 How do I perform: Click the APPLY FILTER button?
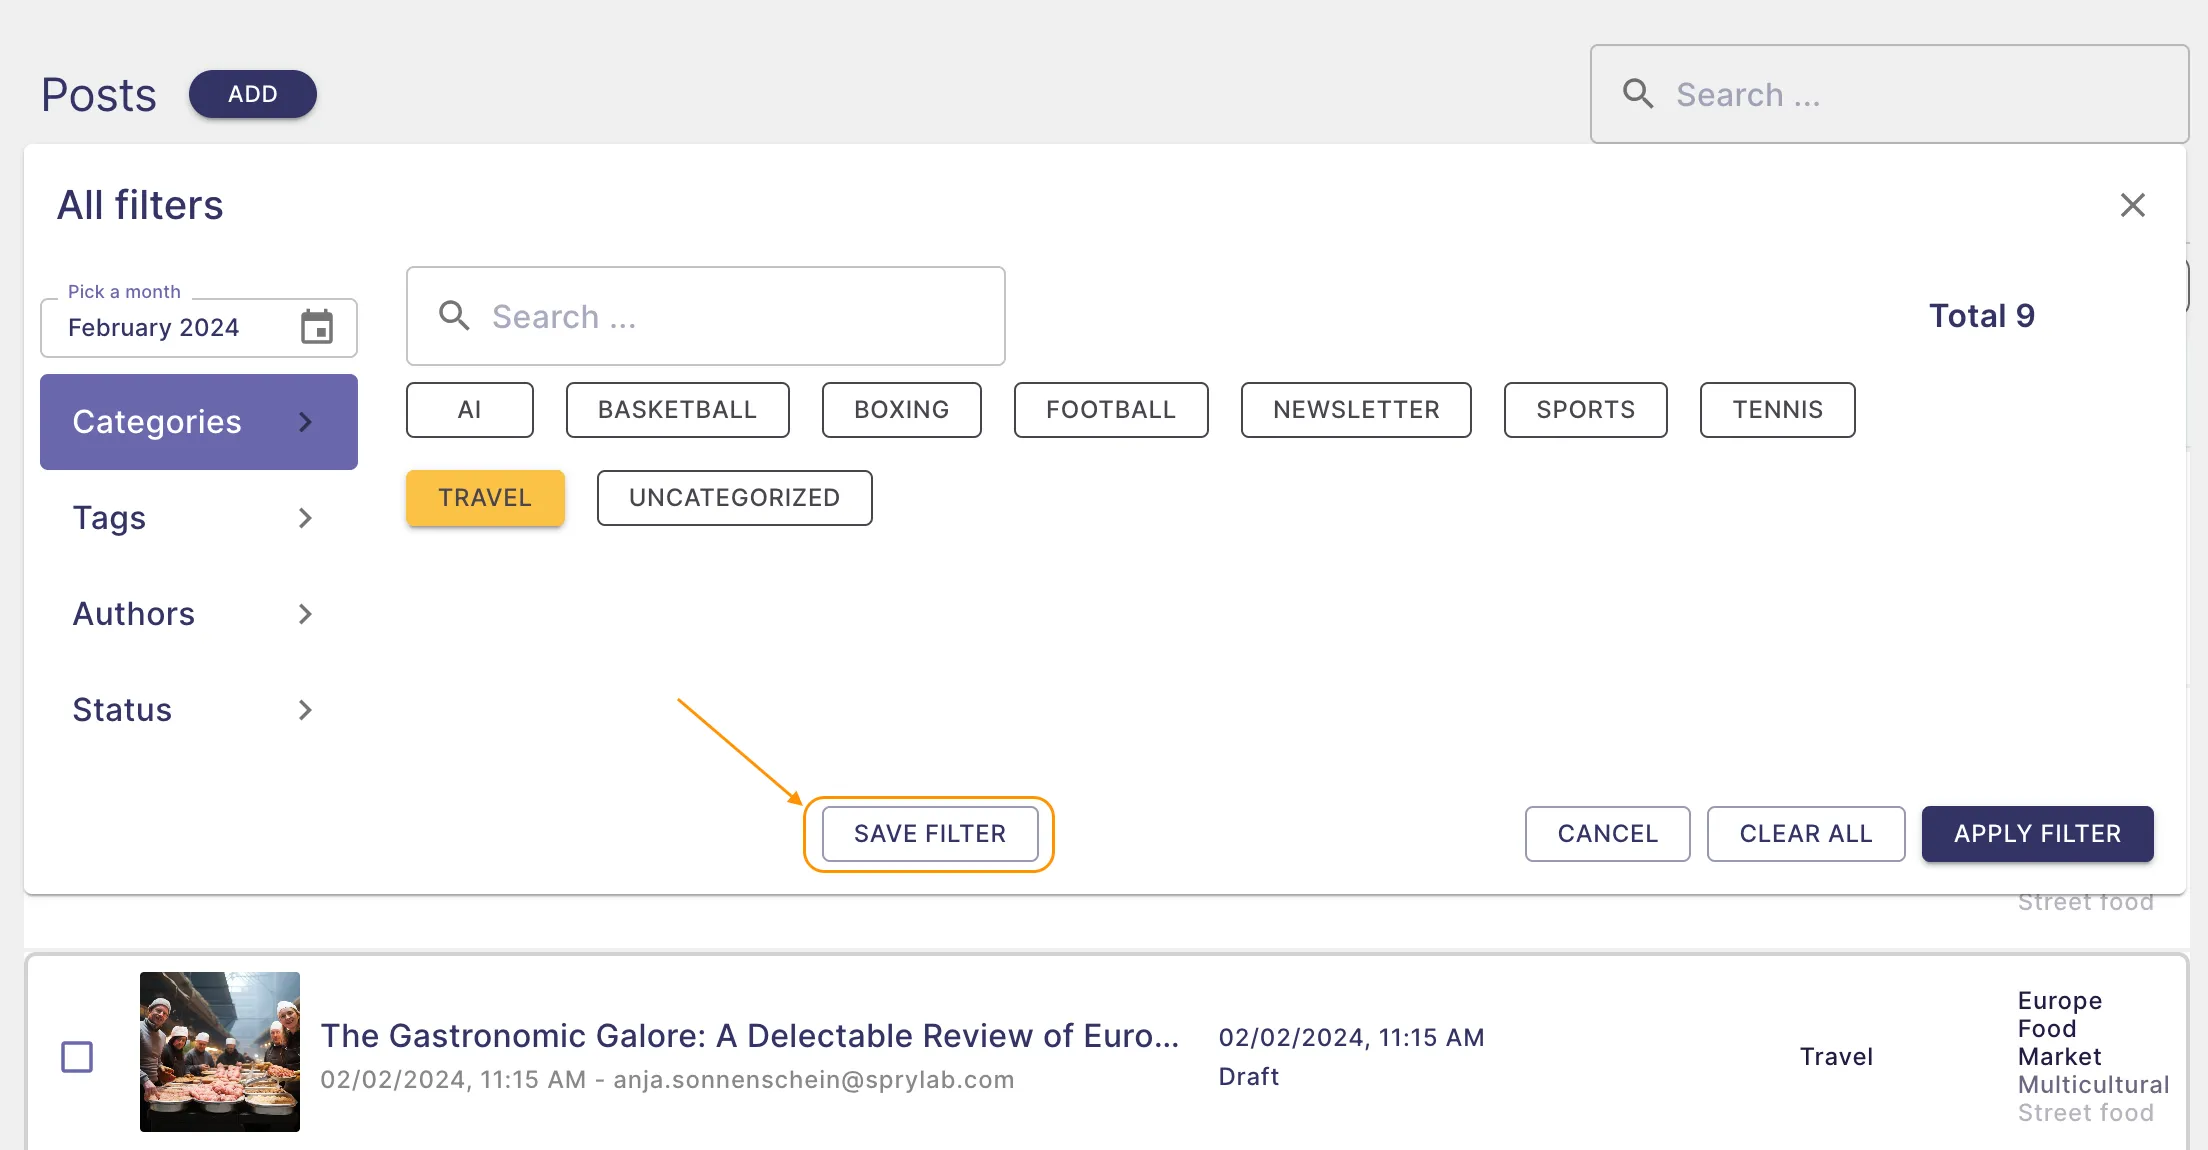pos(2038,834)
